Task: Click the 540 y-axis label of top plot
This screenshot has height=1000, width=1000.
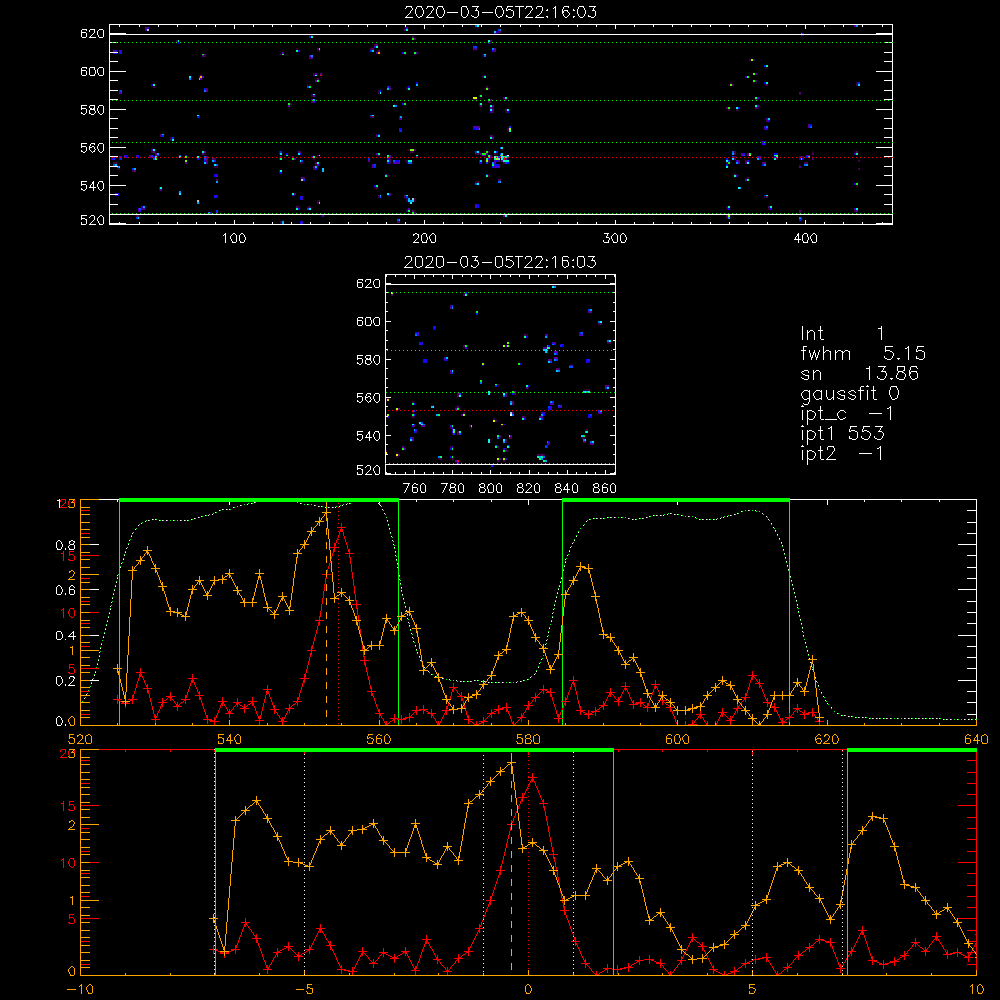Action: coord(92,186)
